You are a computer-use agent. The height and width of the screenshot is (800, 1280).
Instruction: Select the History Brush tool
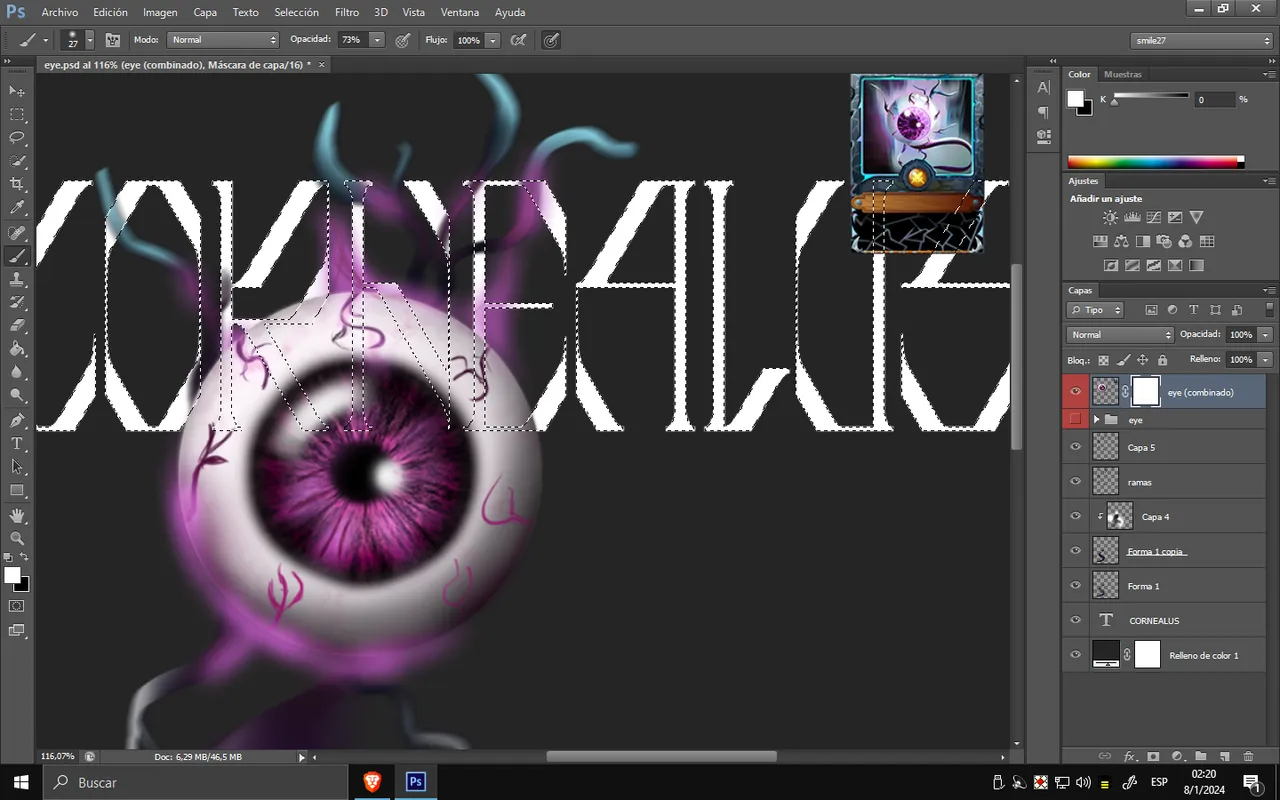[17, 303]
